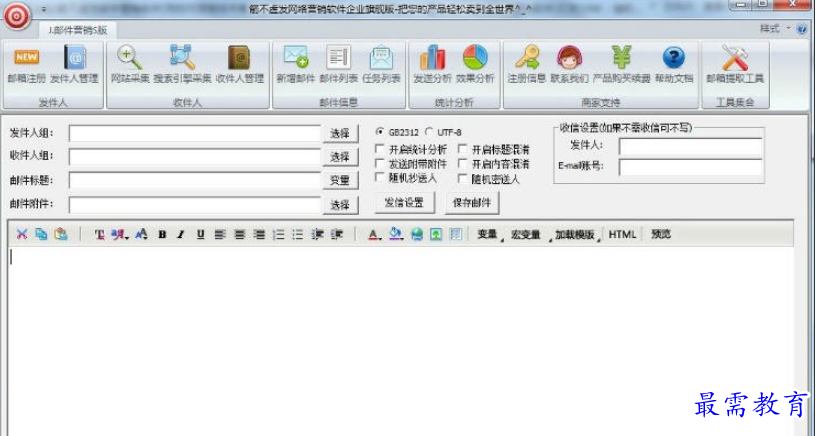Toggle italic formatting in the editor
Viewport: 816px width, 436px height.
181,235
